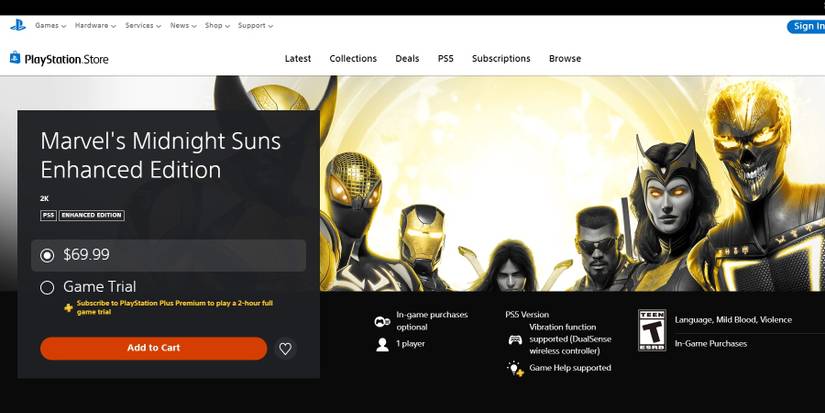The height and width of the screenshot is (413, 825).
Task: Open the Subscriptions store tab
Action: [x=501, y=58]
